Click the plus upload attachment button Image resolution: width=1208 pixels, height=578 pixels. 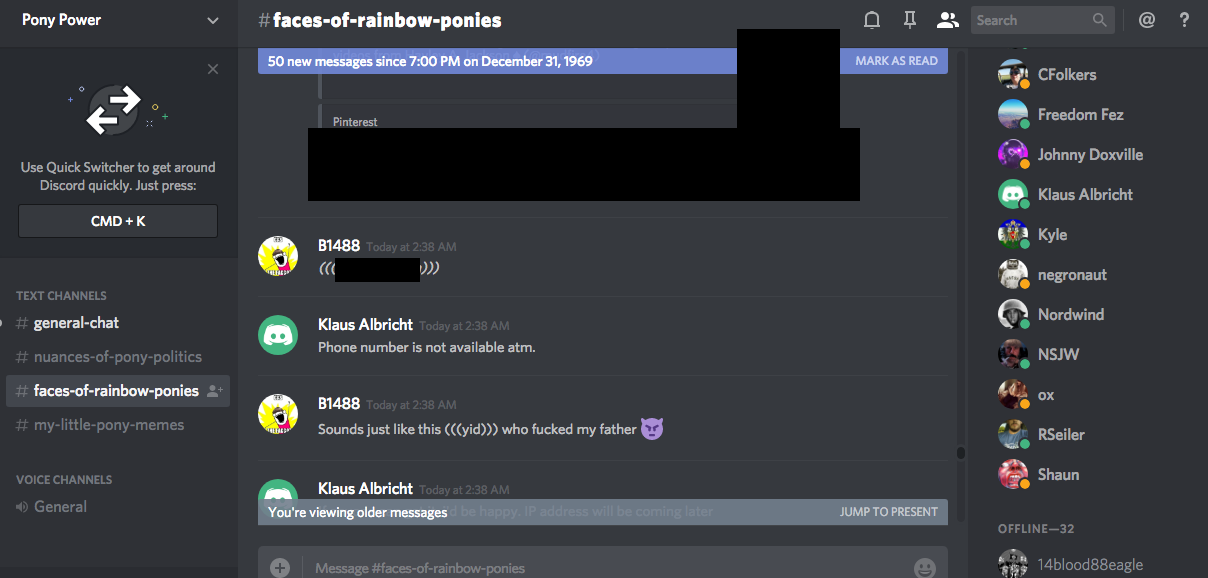click(280, 568)
